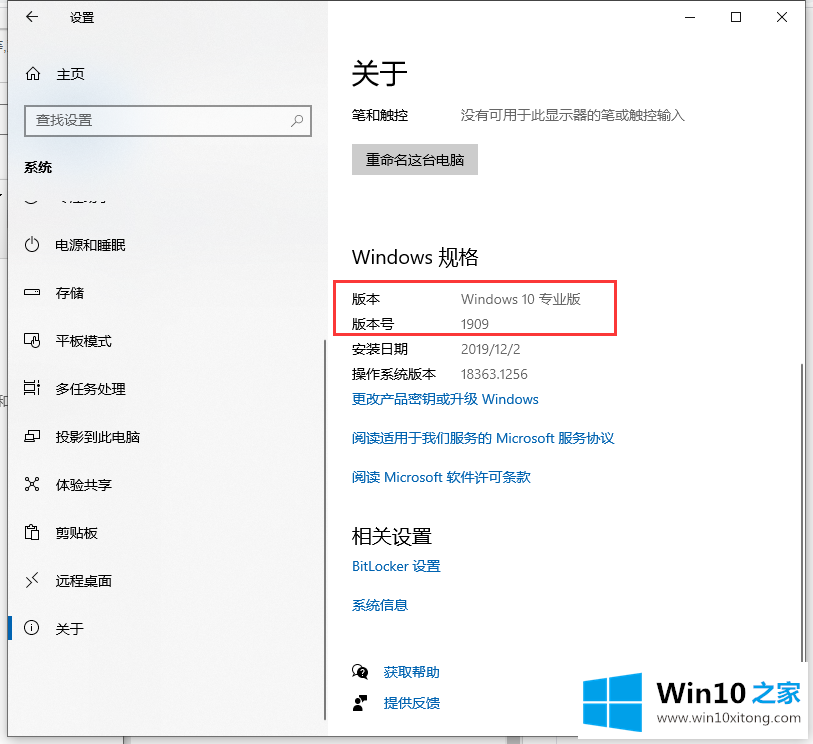Click the Power & sleep icon

coord(32,245)
